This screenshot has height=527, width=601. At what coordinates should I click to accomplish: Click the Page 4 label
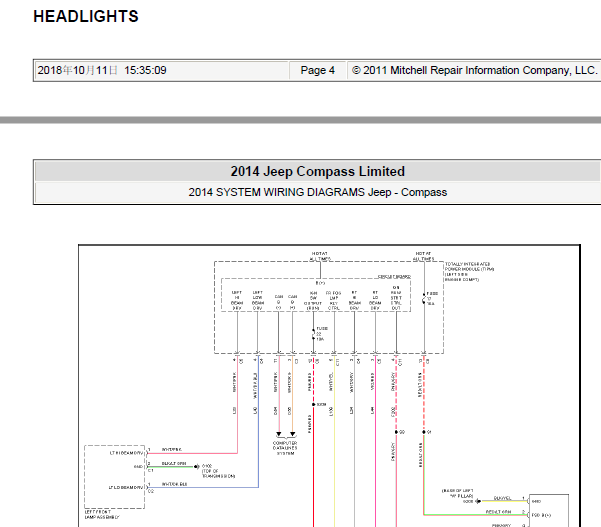coord(317,70)
